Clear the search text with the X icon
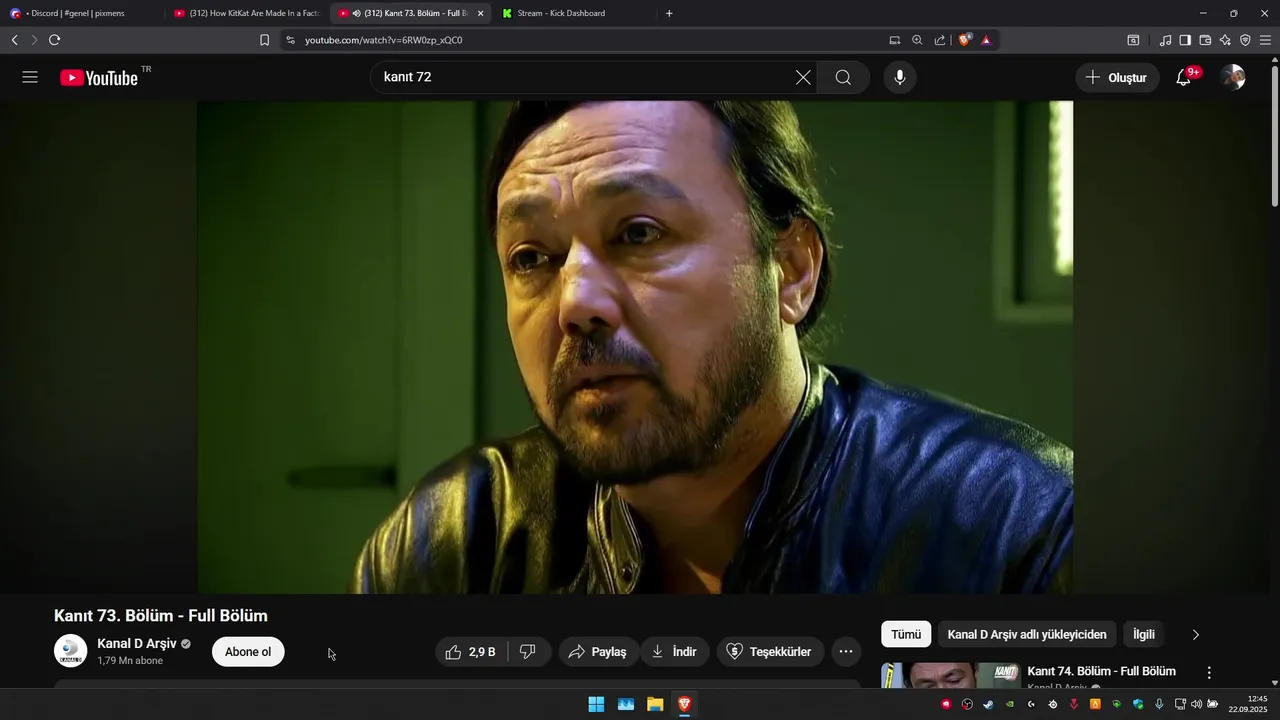Viewport: 1280px width, 720px height. click(x=803, y=77)
